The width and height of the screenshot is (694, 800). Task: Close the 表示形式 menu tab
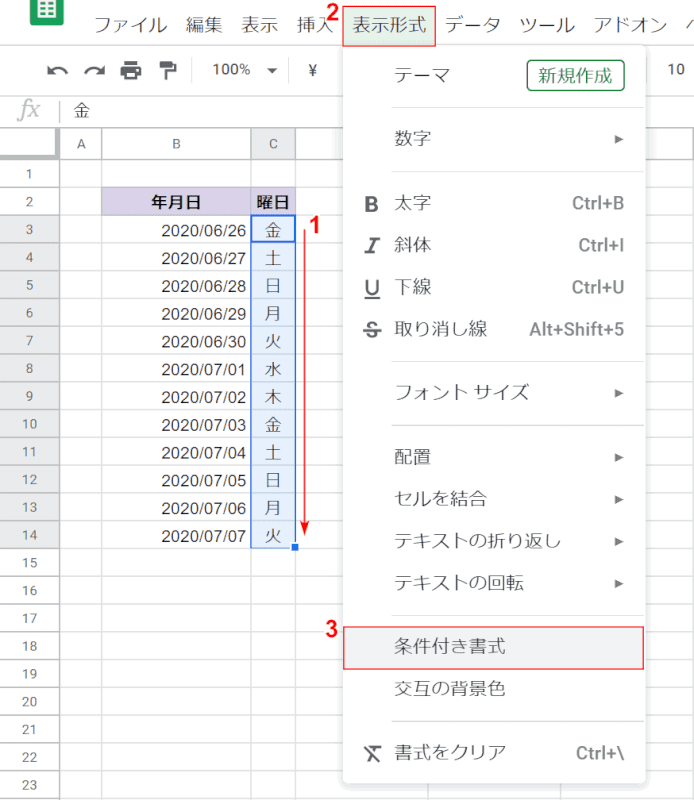tap(389, 26)
